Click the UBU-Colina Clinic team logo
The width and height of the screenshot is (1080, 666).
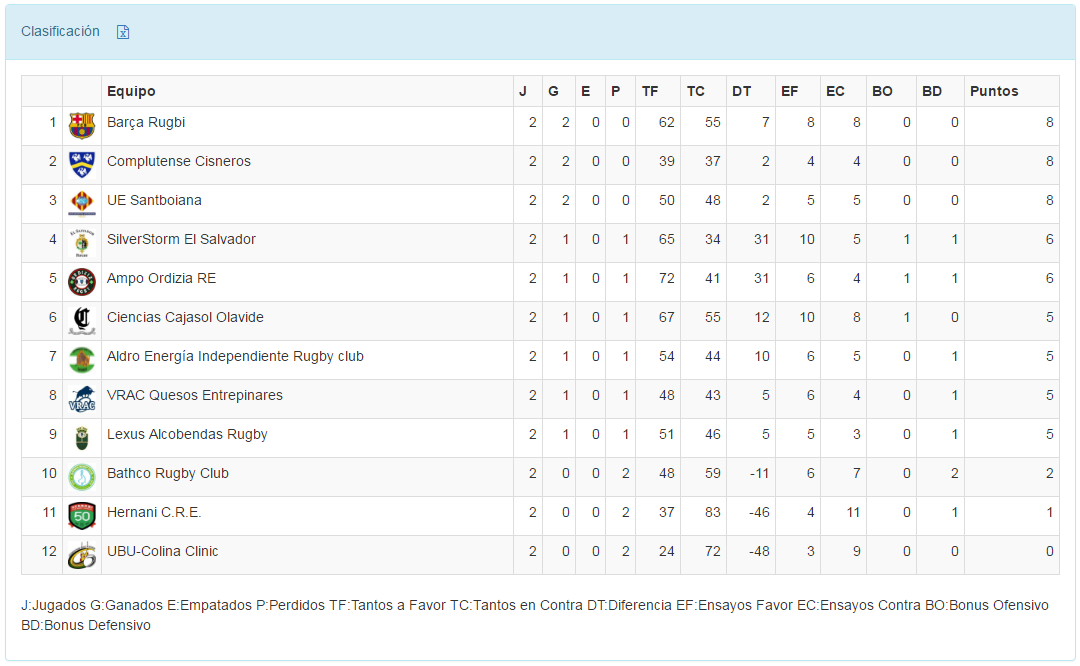(x=81, y=554)
